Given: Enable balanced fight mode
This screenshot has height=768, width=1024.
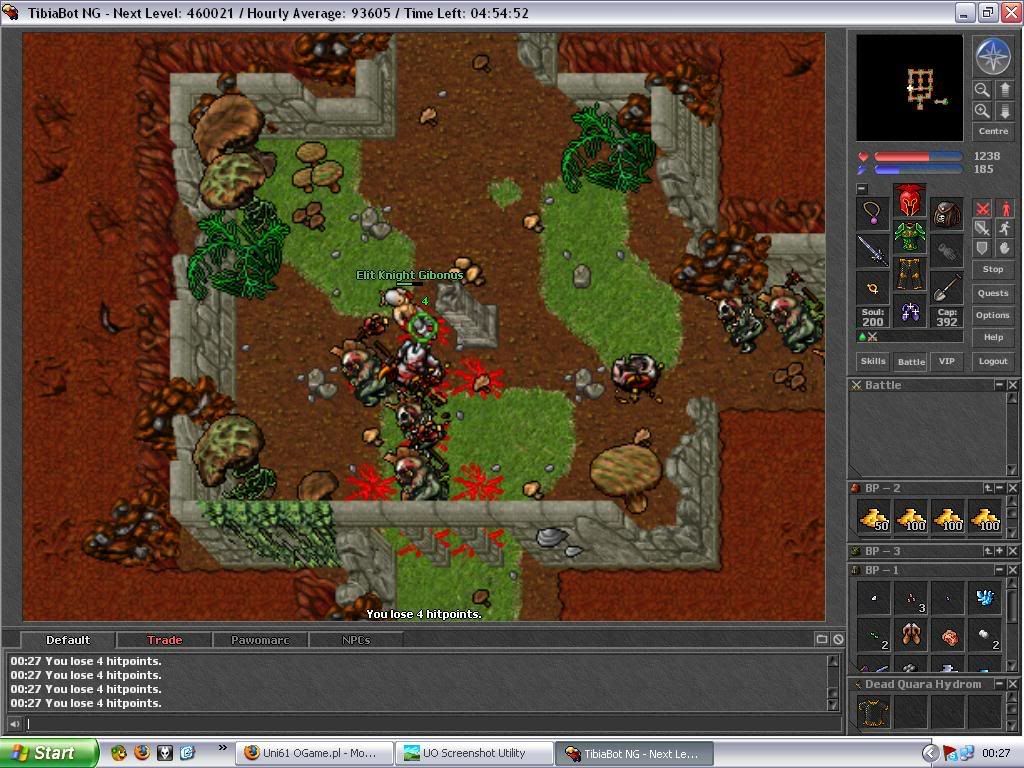Looking at the screenshot, I should (x=982, y=229).
